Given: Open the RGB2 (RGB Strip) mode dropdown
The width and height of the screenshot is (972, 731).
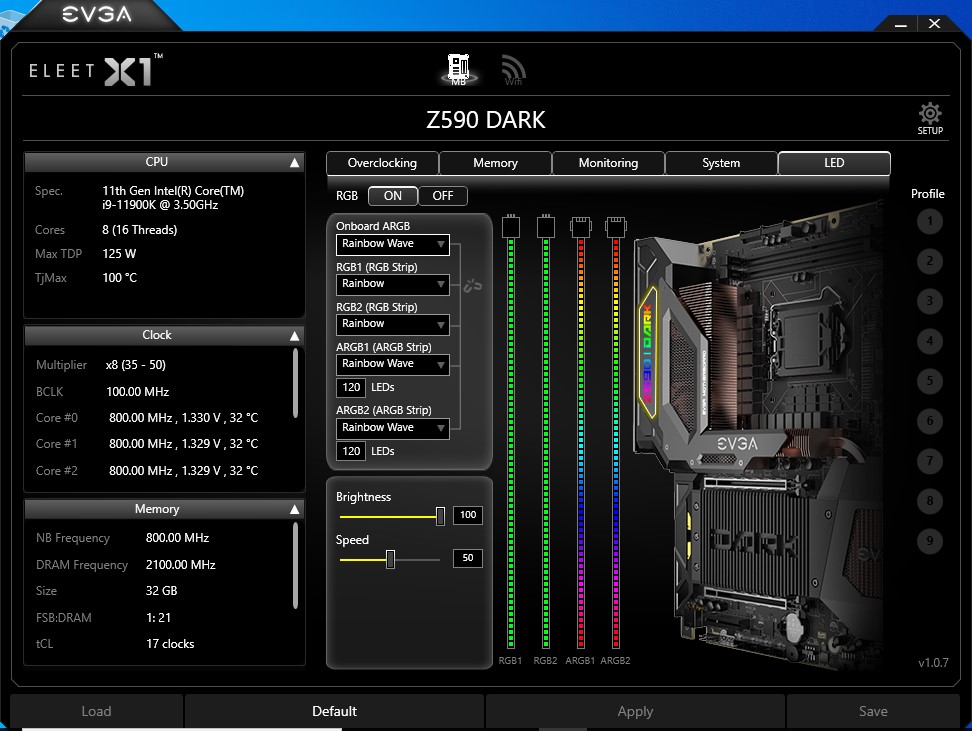Looking at the screenshot, I should point(393,324).
